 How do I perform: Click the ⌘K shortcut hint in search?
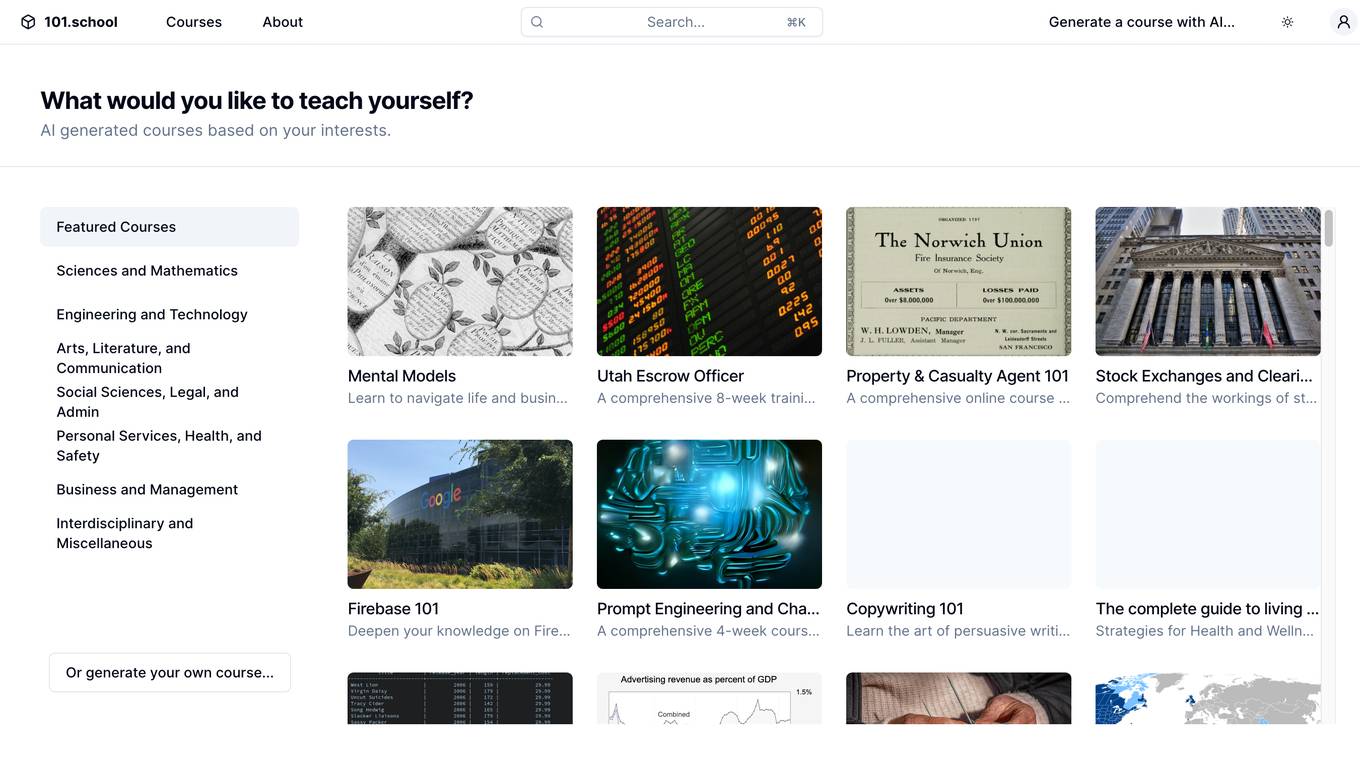click(796, 22)
